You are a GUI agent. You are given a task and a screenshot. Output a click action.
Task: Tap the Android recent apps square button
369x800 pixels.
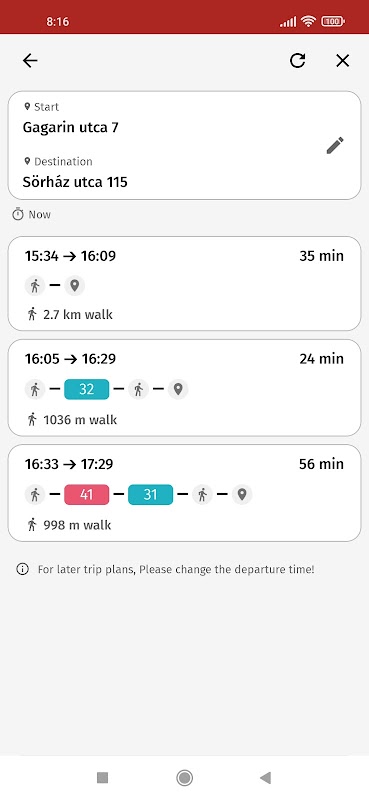(103, 778)
